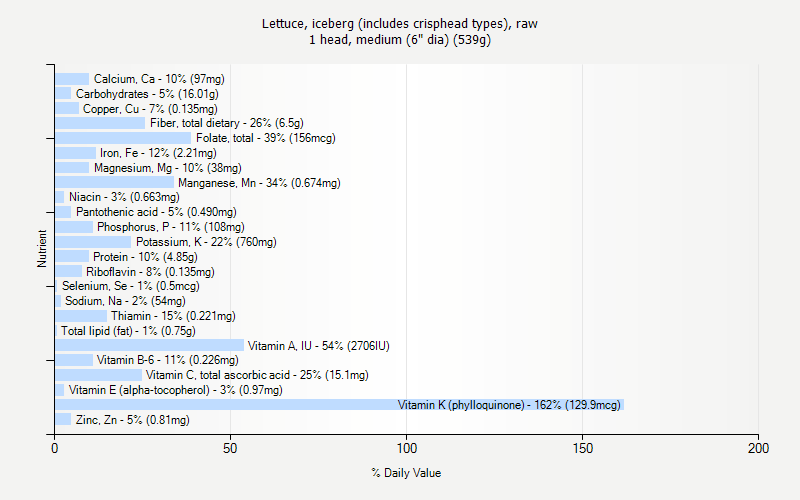Select Manganese, Mn - 34% (0.674mg) label

[x=259, y=183]
